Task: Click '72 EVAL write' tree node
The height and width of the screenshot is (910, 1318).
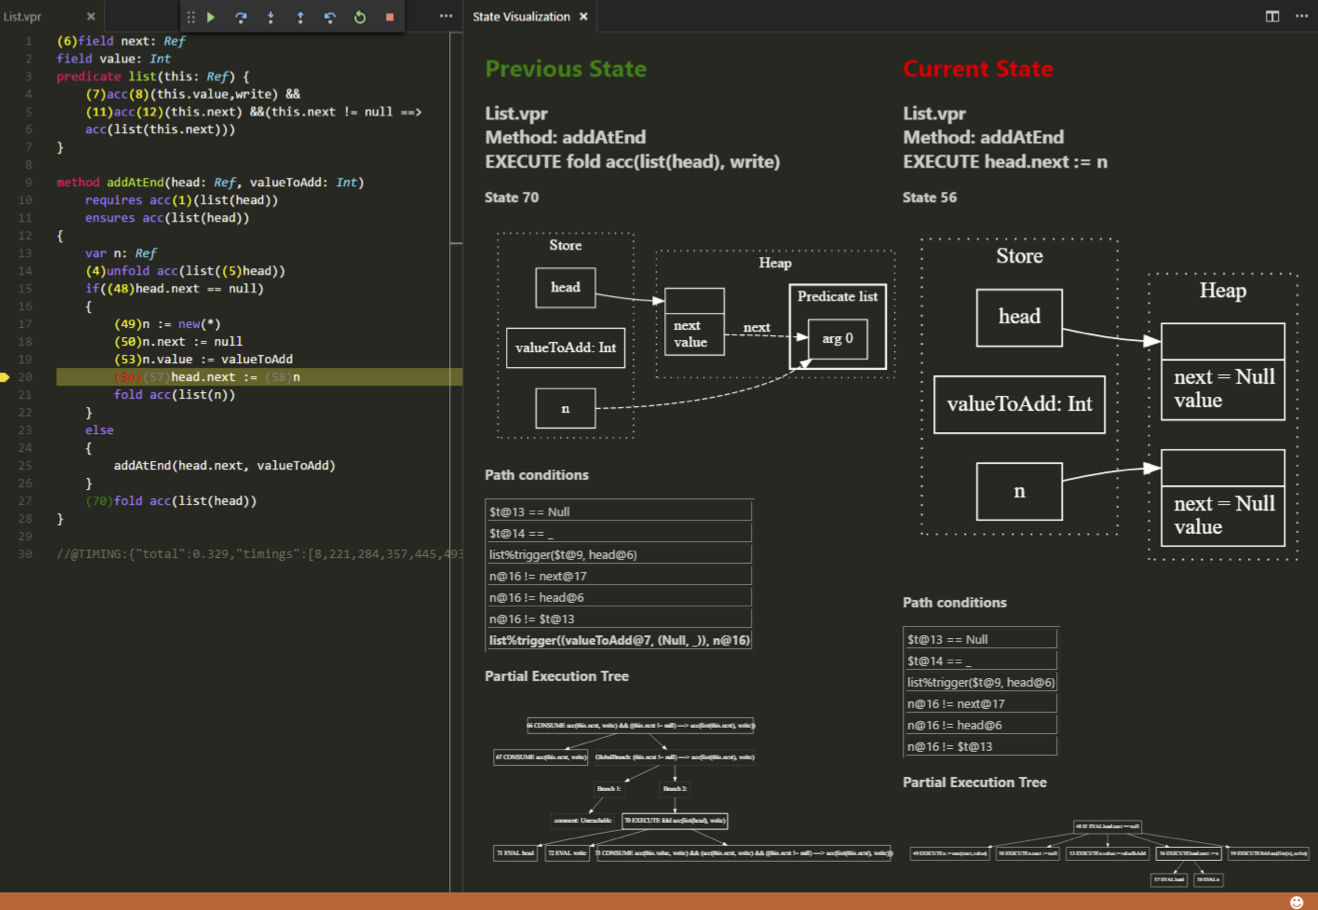Action: [568, 853]
